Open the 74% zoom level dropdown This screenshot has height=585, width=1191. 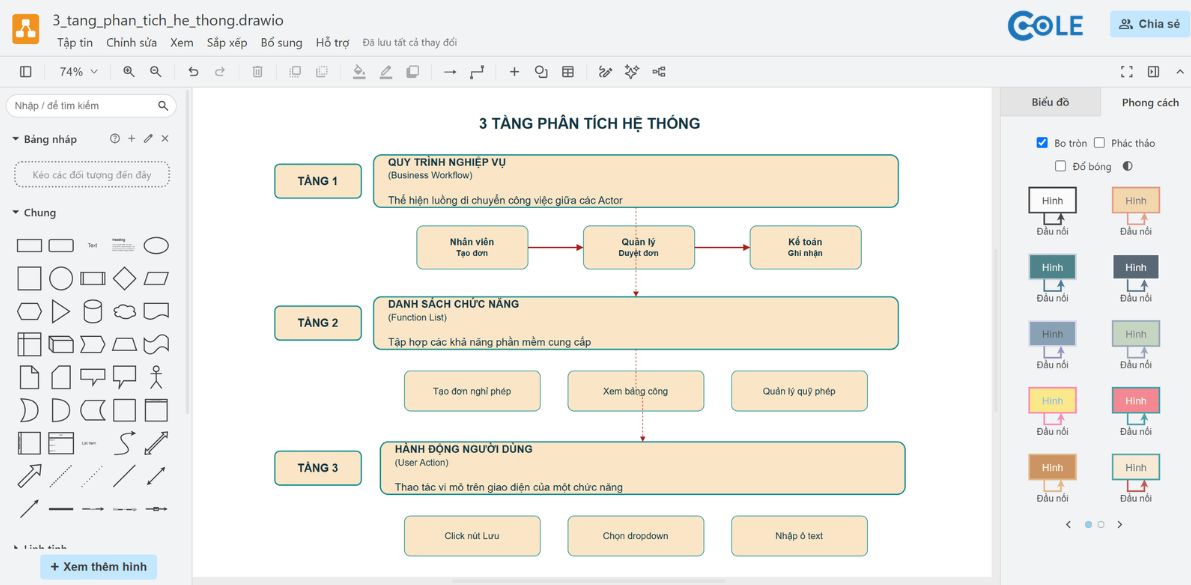click(79, 71)
